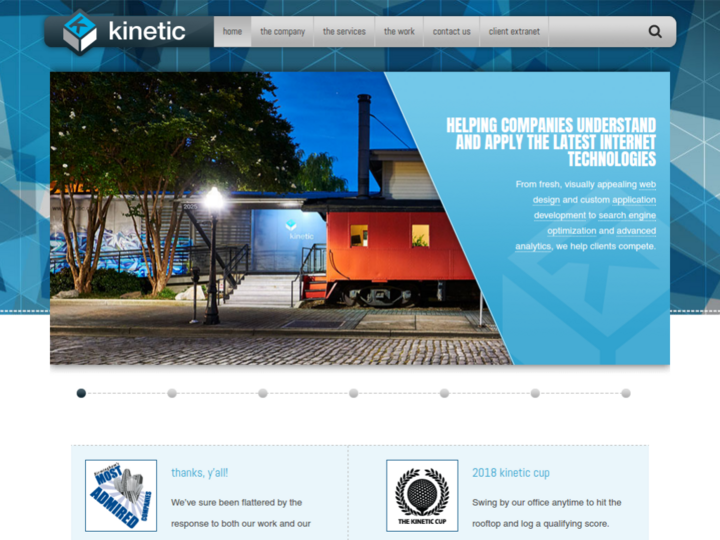Jump to the last slide dot

tap(626, 393)
